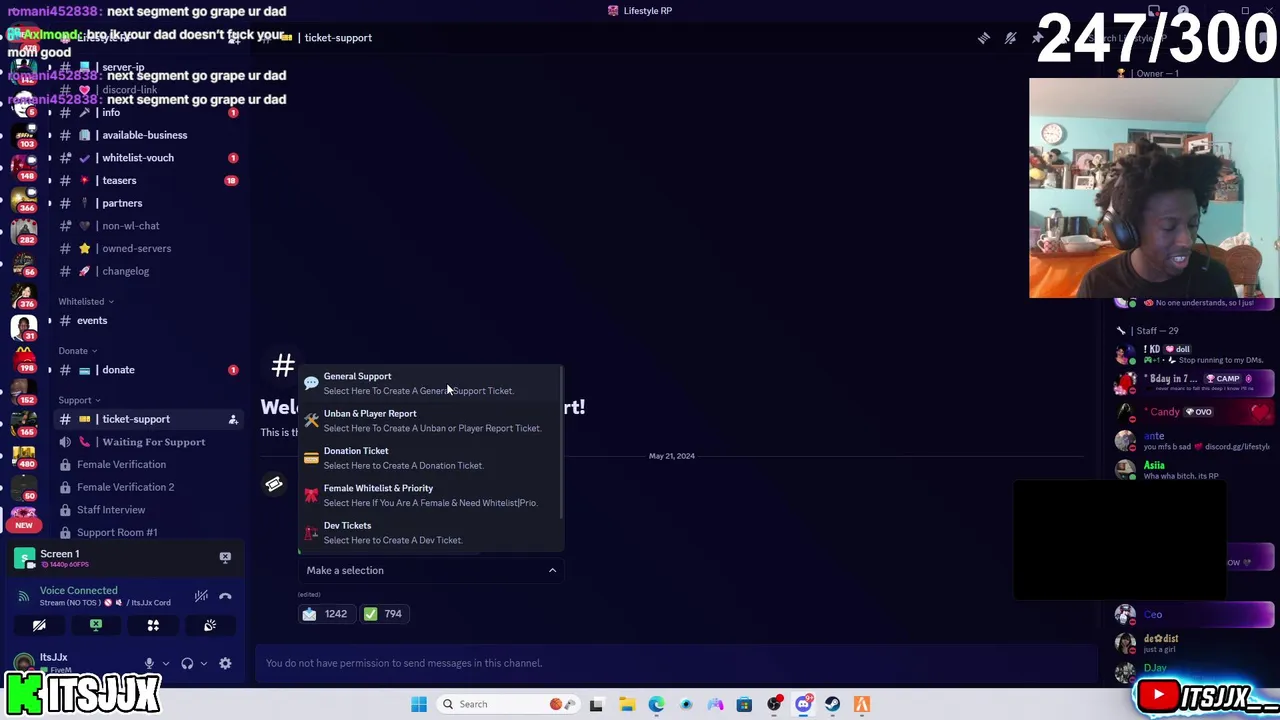Screen dimensions: 1280x720
Task: Click create invite icon on ticket-support
Action: point(233,420)
